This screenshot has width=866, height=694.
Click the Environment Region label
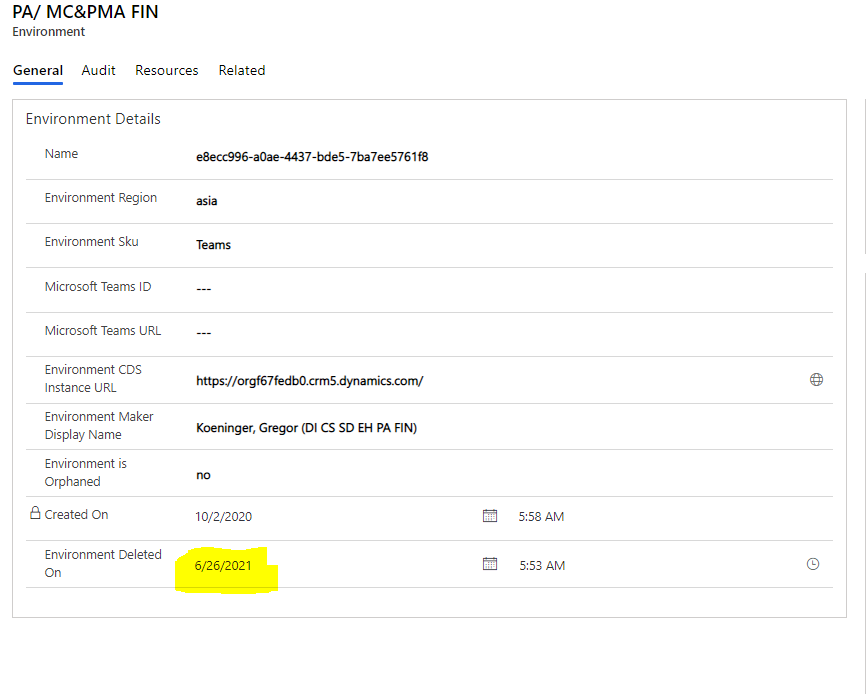pos(101,198)
